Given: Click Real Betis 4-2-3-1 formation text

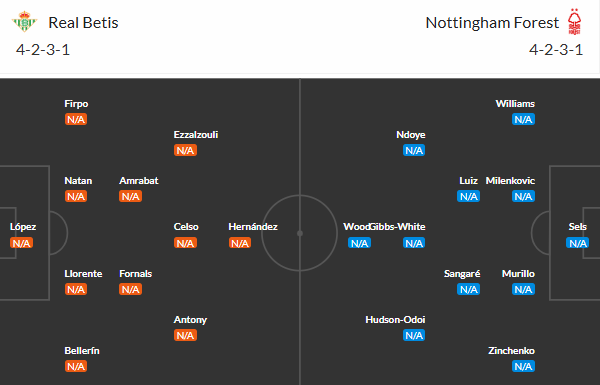Looking at the screenshot, I should pos(43,50).
